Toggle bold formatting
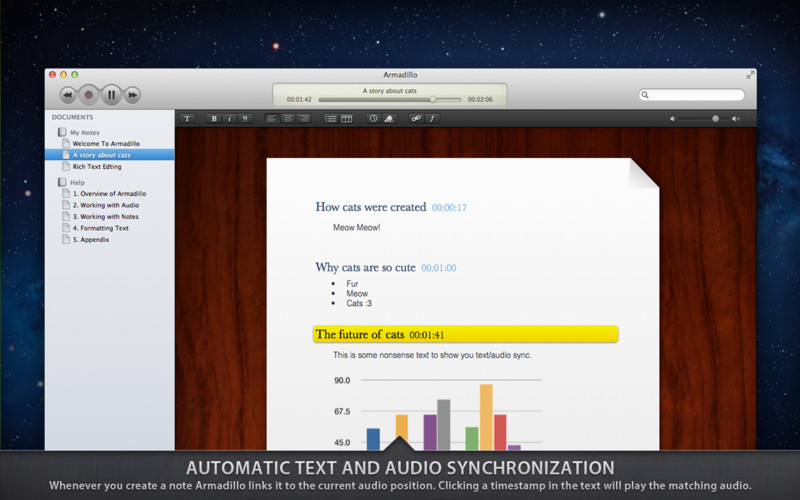The width and height of the screenshot is (800, 500). click(214, 118)
